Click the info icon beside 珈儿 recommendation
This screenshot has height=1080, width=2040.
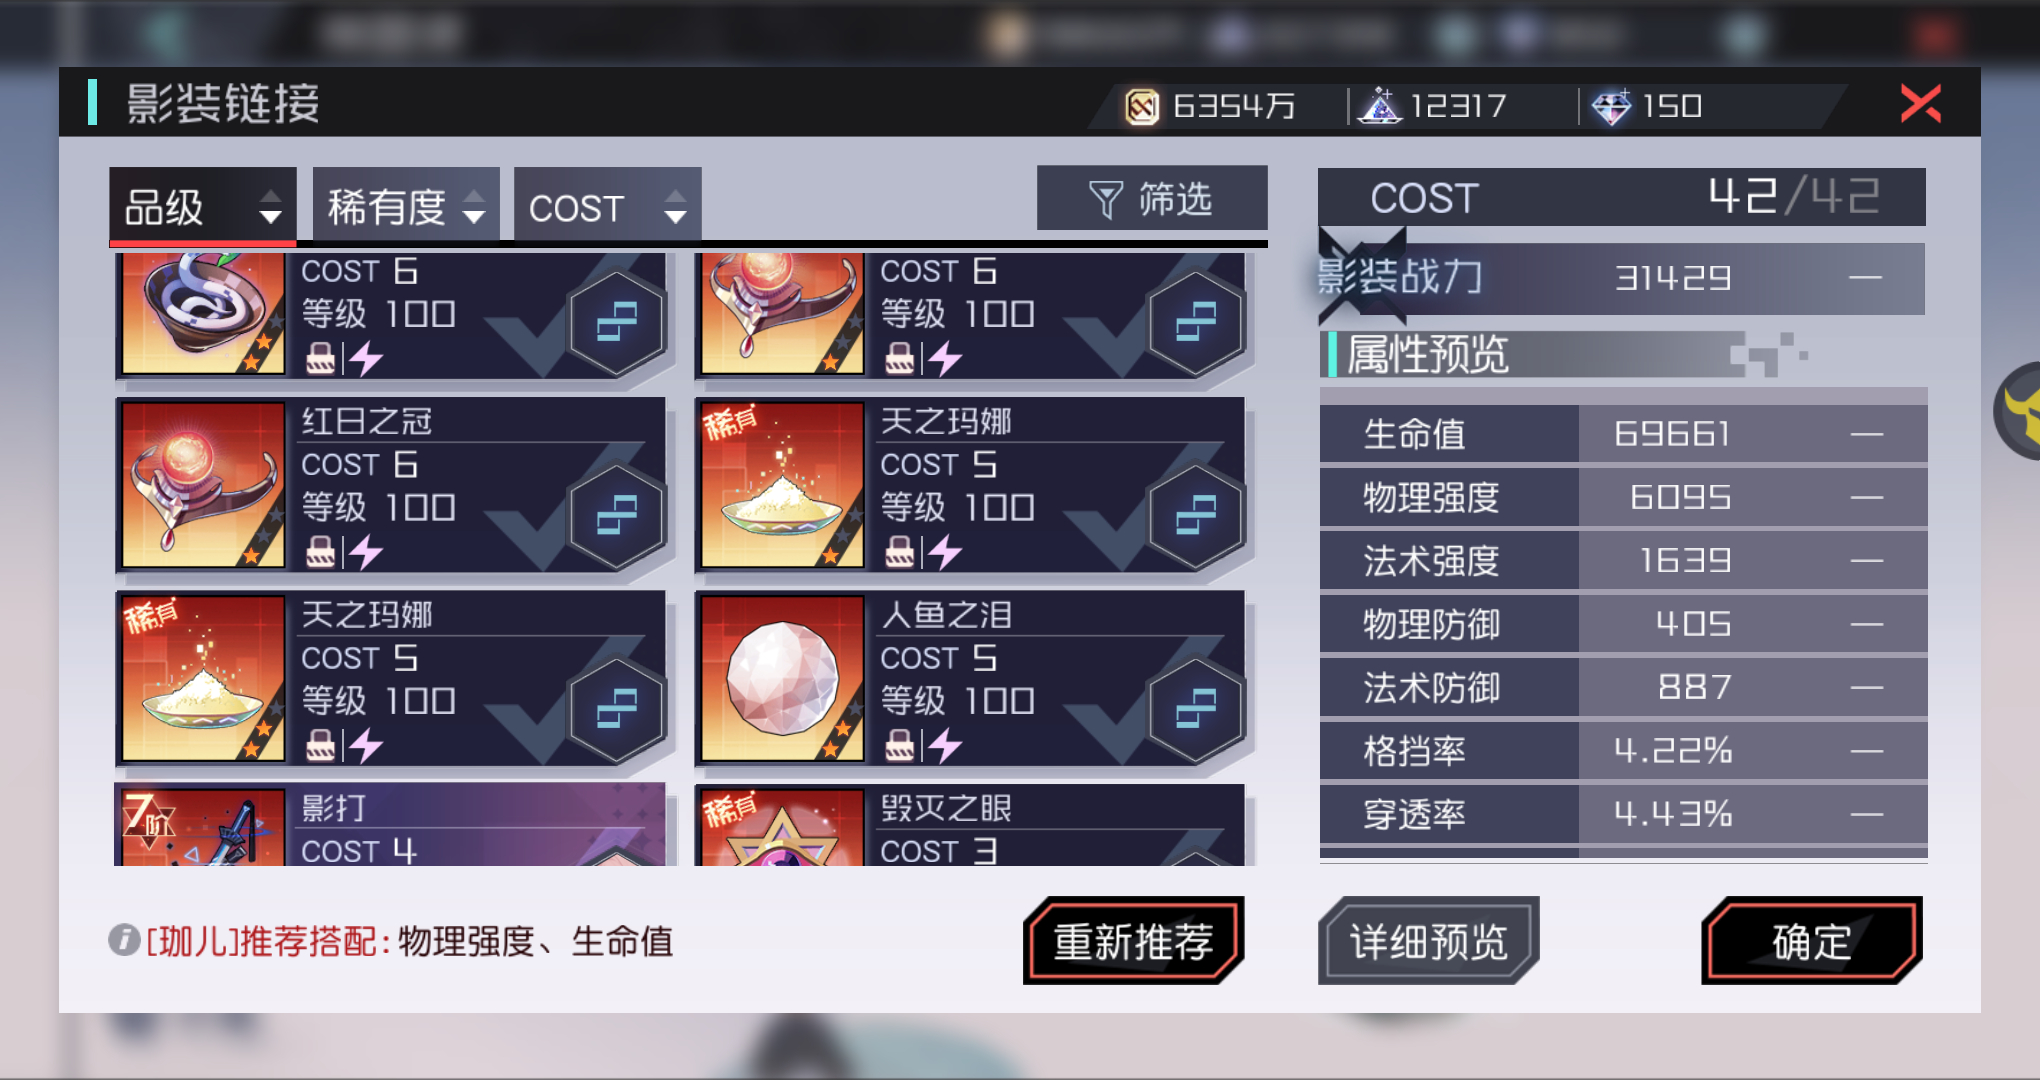[x=124, y=940]
